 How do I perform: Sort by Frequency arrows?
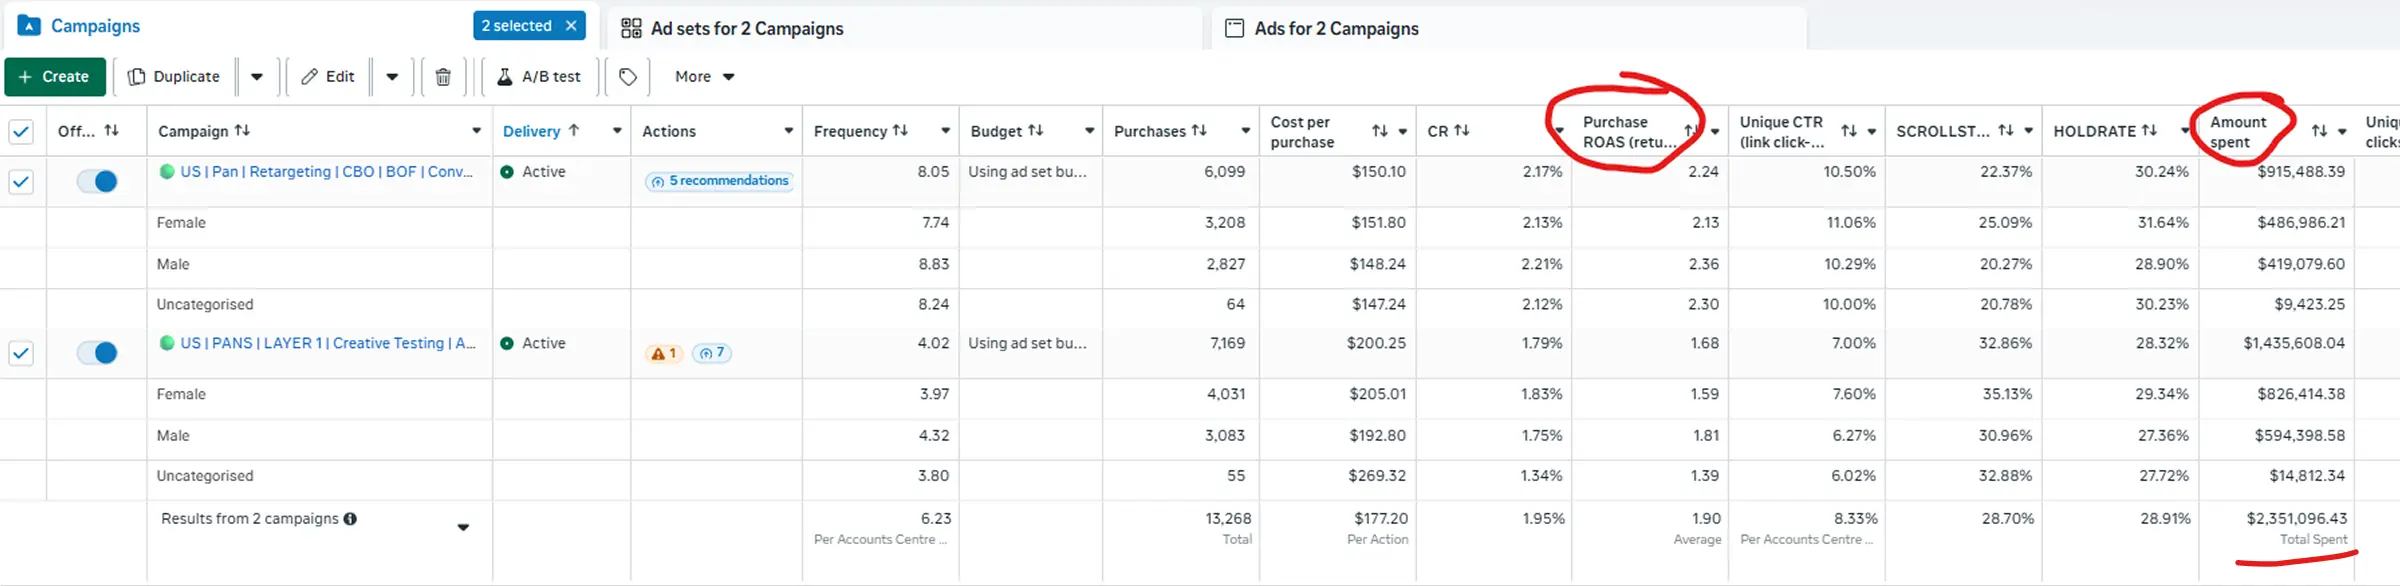[x=900, y=130]
